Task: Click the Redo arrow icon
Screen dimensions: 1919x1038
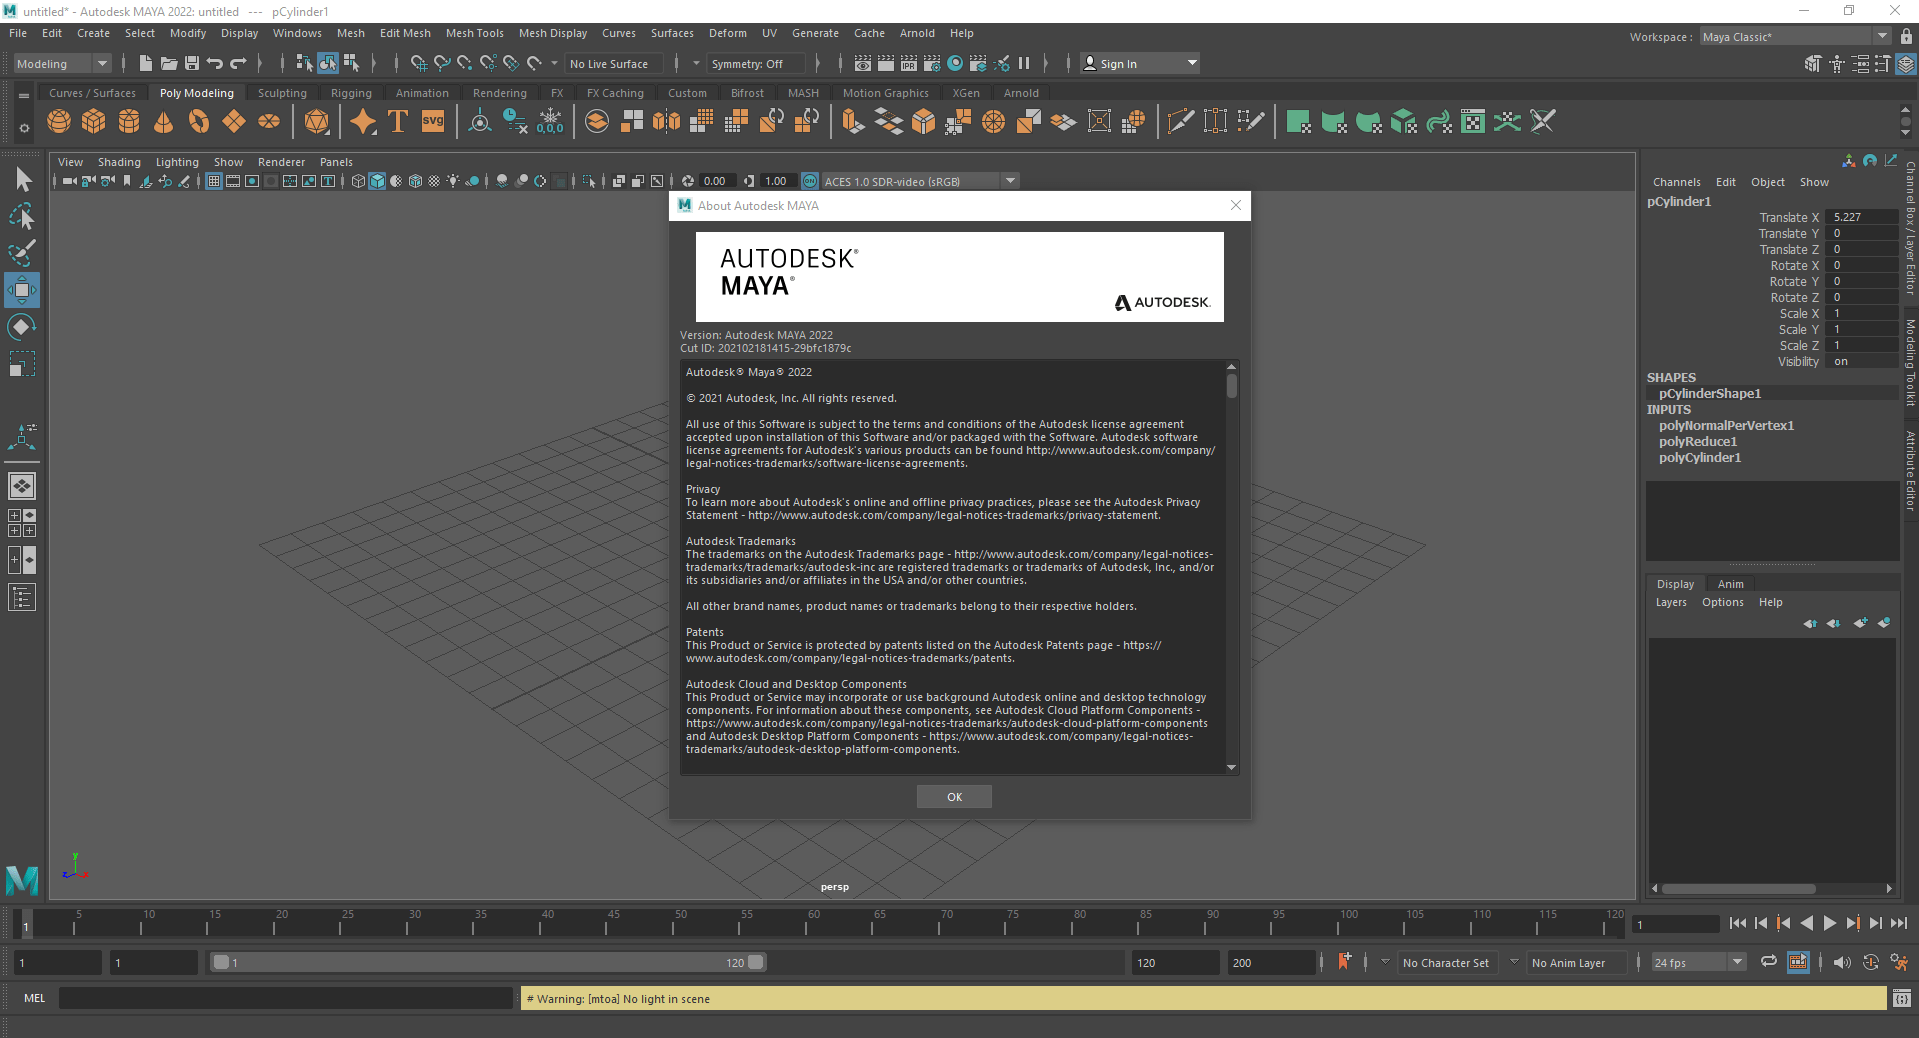Action: [238, 63]
